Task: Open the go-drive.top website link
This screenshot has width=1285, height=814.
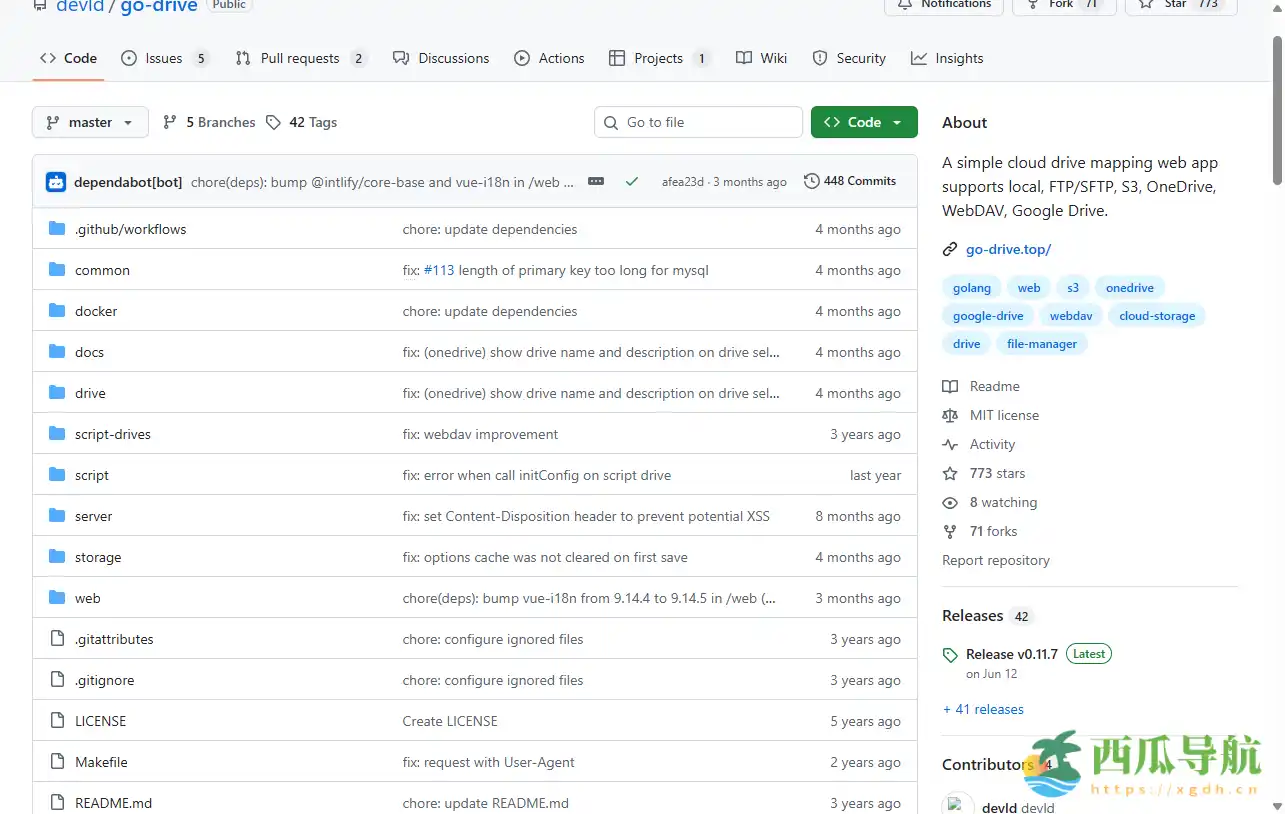Action: tap(1008, 249)
